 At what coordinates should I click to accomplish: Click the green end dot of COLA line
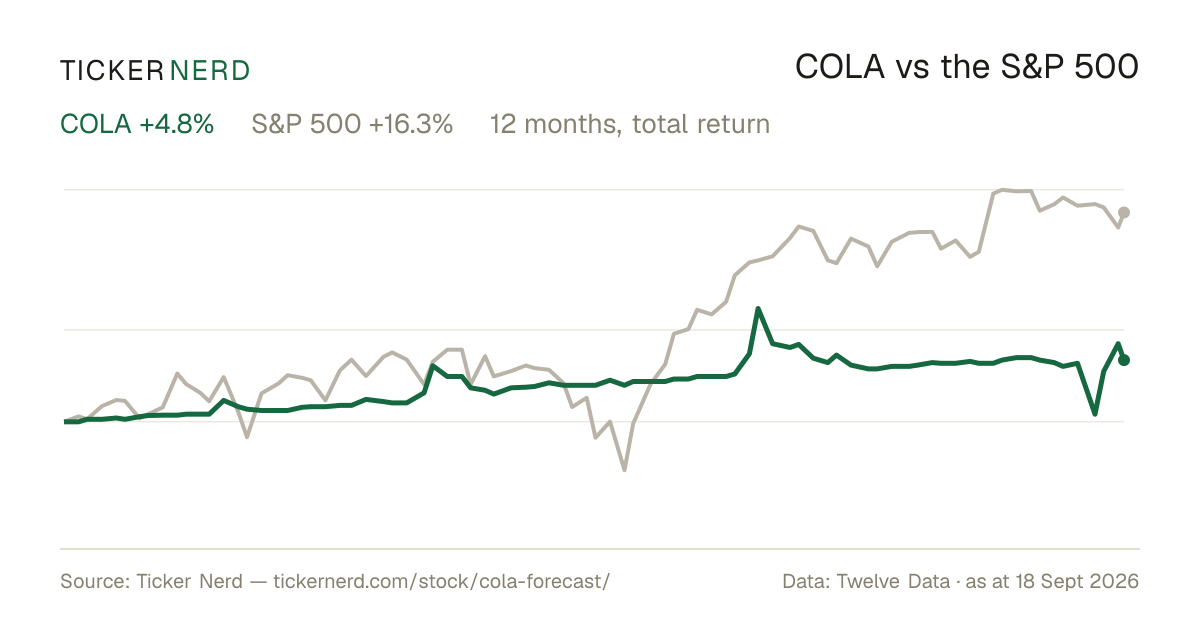coord(1124,360)
